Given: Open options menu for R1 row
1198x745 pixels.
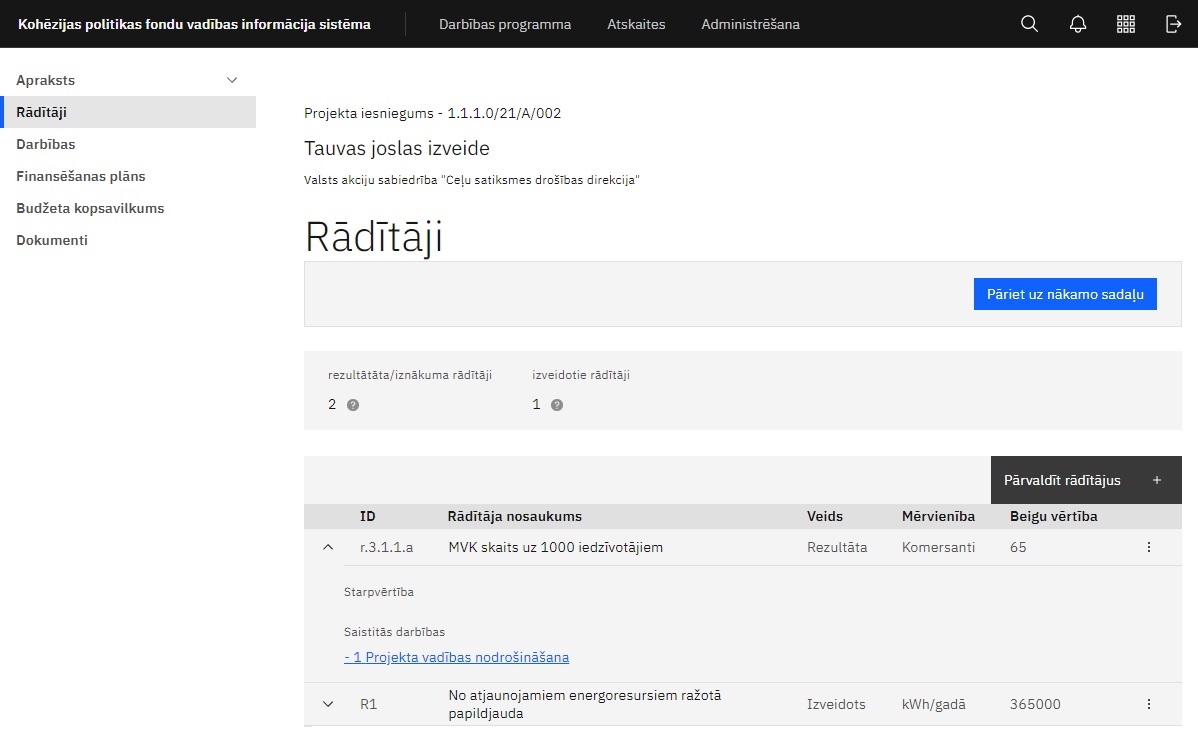Looking at the screenshot, I should pyautogui.click(x=1148, y=705).
